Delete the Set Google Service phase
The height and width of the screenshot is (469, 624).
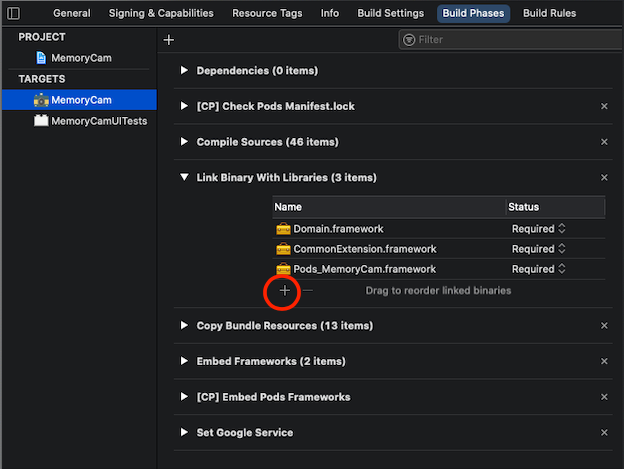604,432
